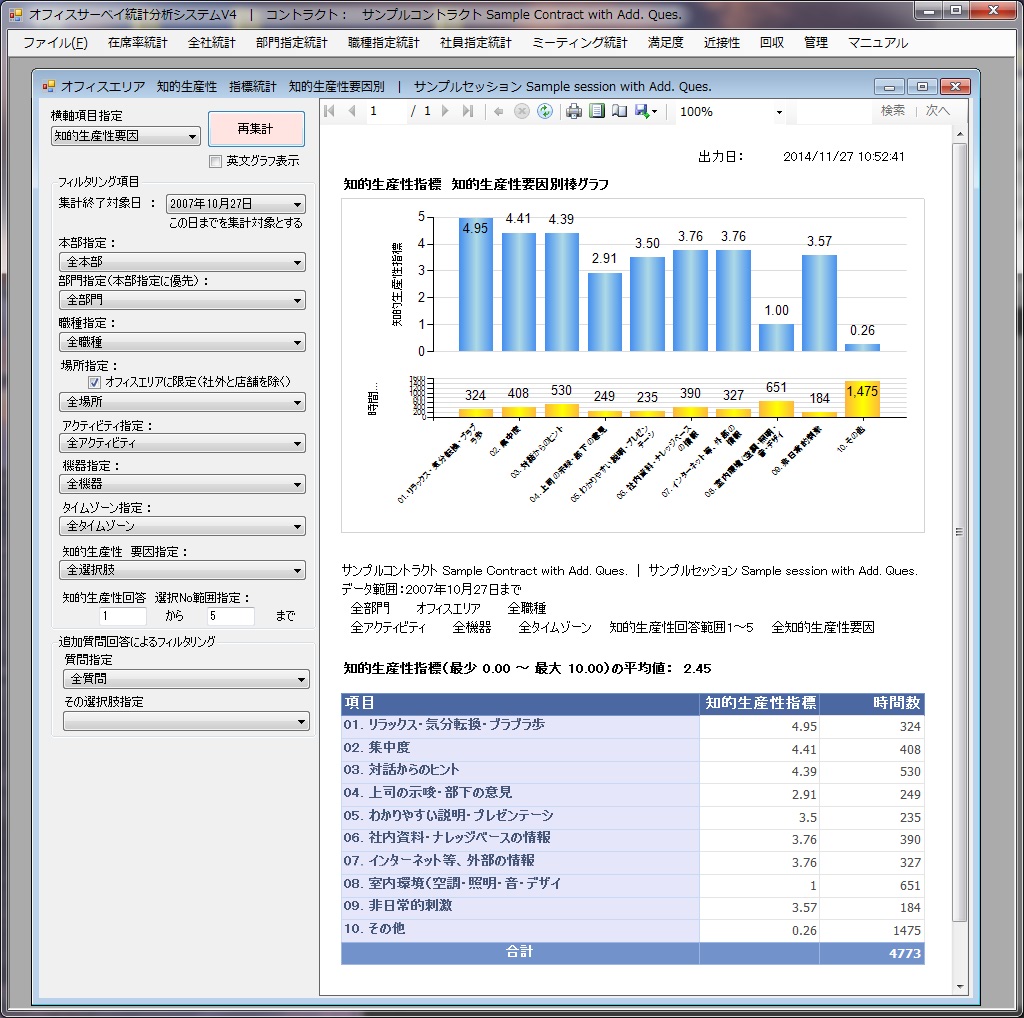The height and width of the screenshot is (1018, 1024).
Task: Open 社員指定統計 menu
Action: (476, 43)
